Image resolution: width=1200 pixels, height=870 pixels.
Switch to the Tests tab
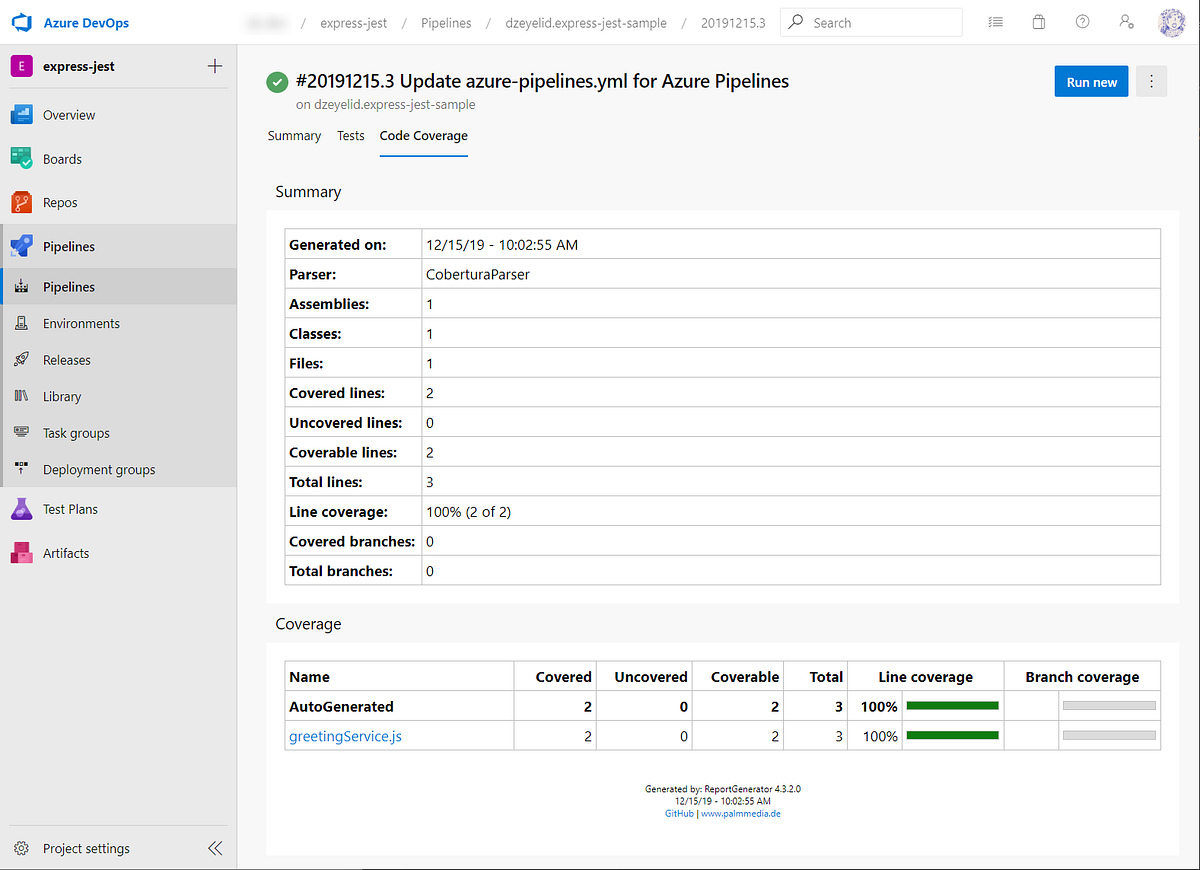point(350,136)
